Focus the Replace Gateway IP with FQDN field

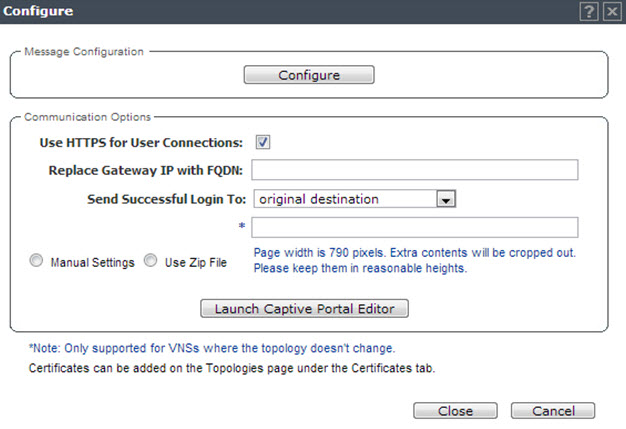click(x=415, y=170)
